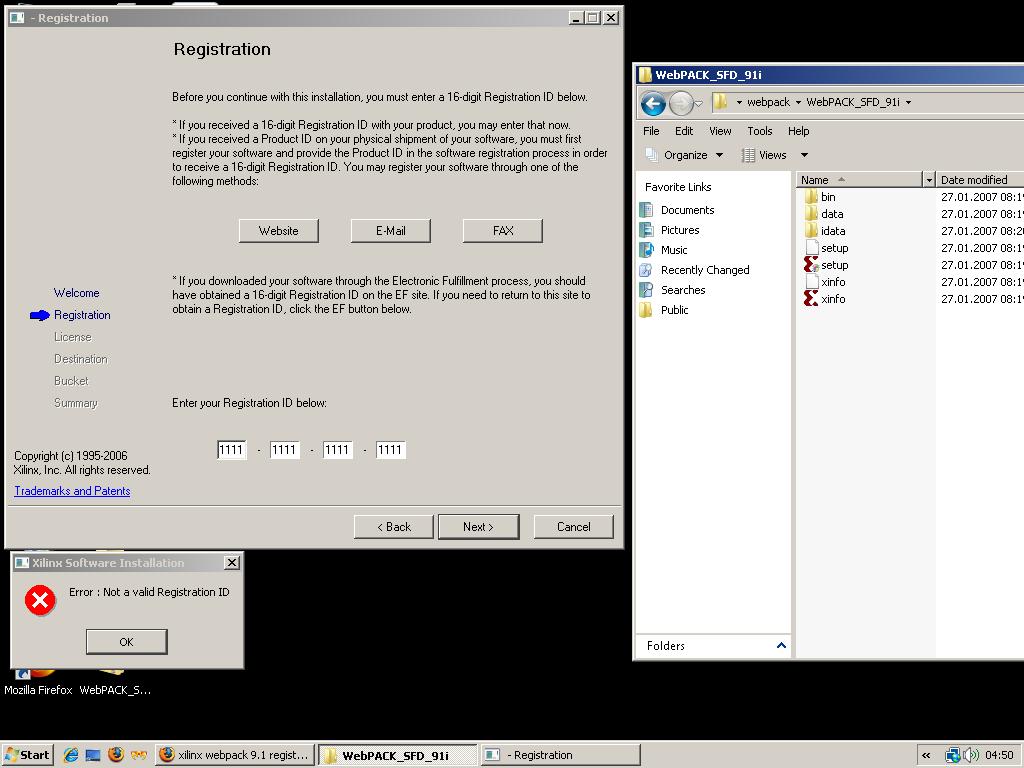The height and width of the screenshot is (768, 1024).
Task: Click Firefox icon in quick launch
Action: point(116,755)
